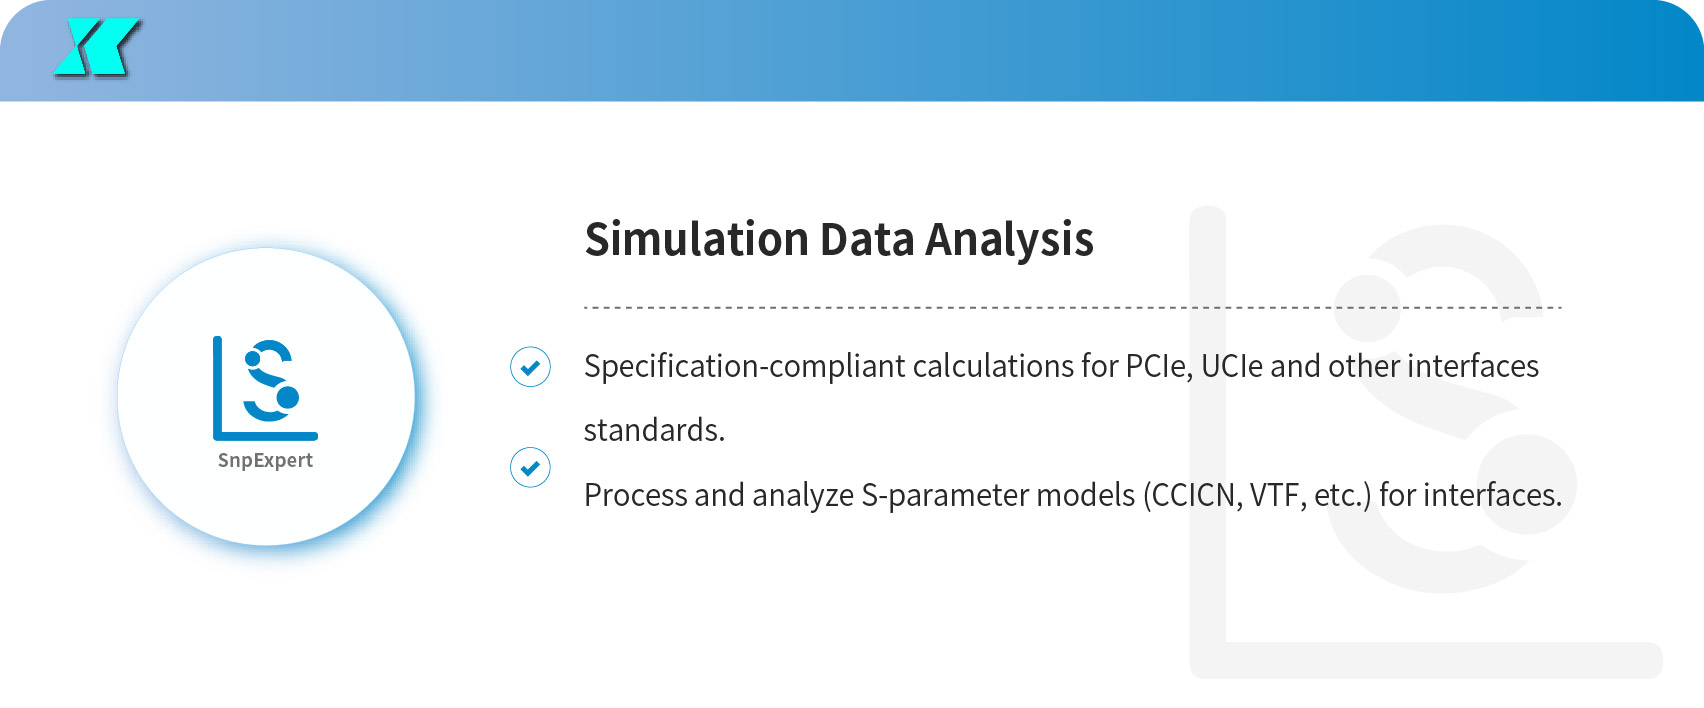Click the SnpExpert chart icon in the circle
The width and height of the screenshot is (1704, 708).
click(265, 388)
